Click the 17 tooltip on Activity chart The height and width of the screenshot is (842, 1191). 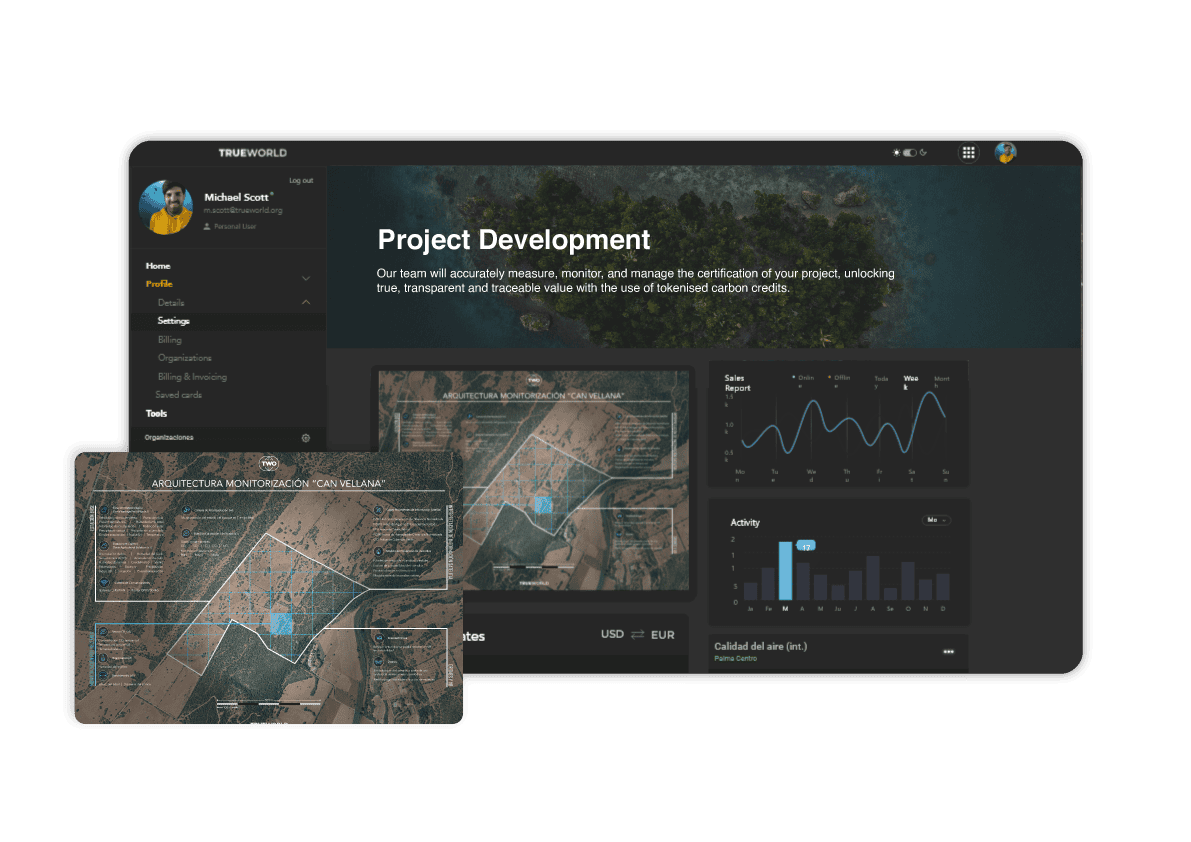click(x=806, y=547)
